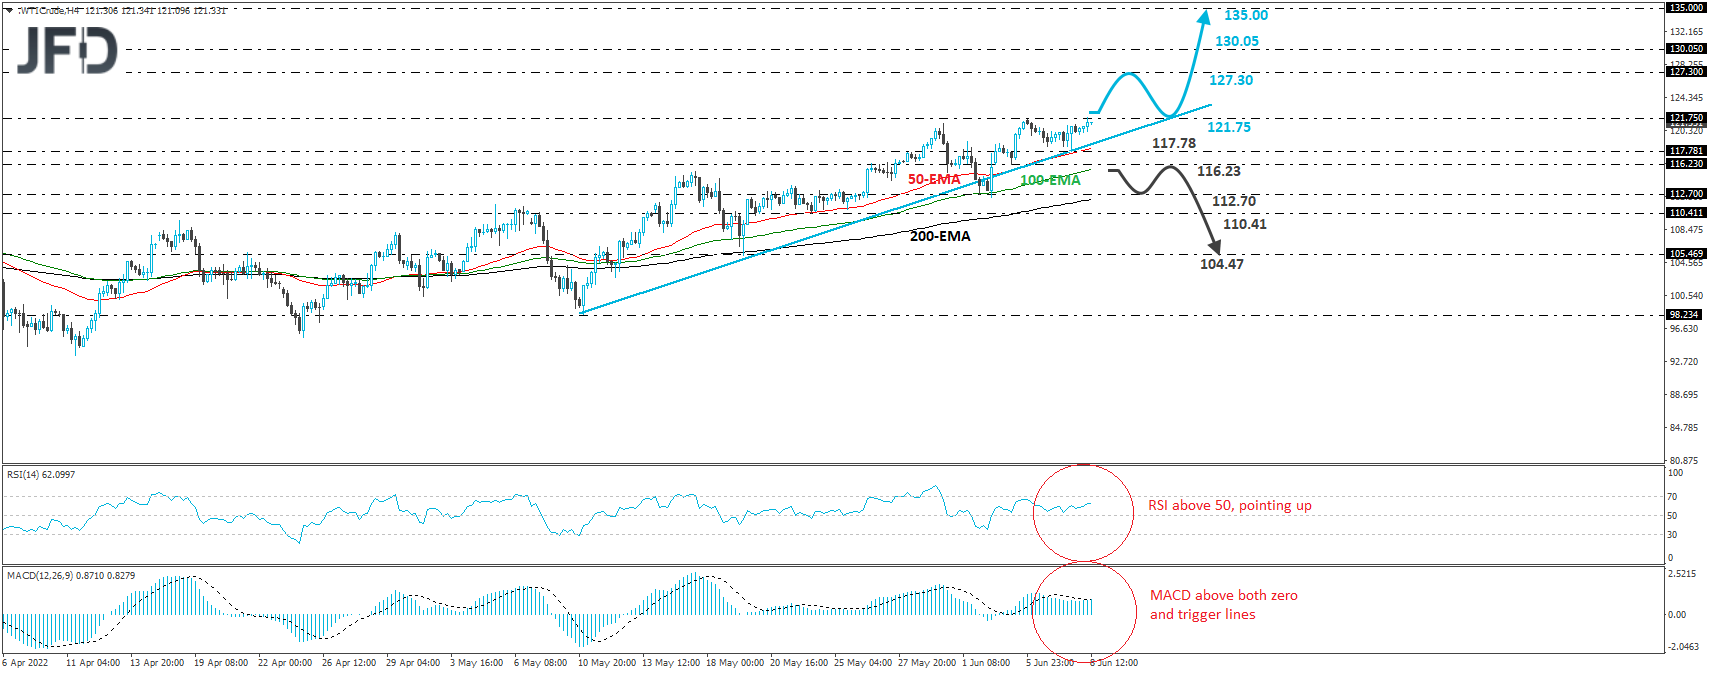Click the 13 Apr 20:00 time label
Screen dimensions: 1710x674
tap(157, 663)
